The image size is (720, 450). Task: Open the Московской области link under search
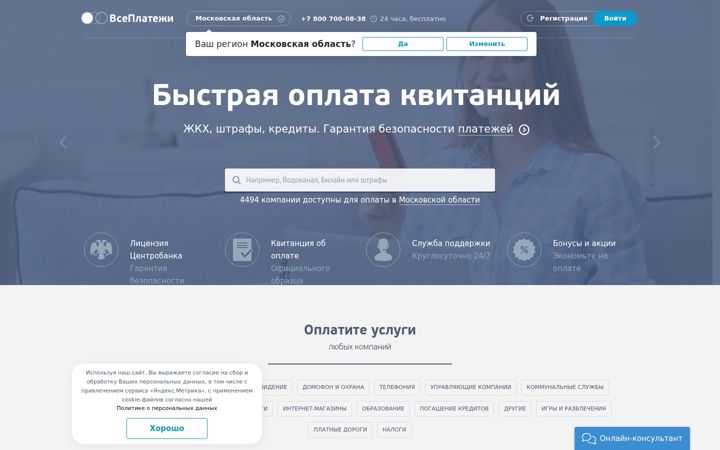point(439,200)
